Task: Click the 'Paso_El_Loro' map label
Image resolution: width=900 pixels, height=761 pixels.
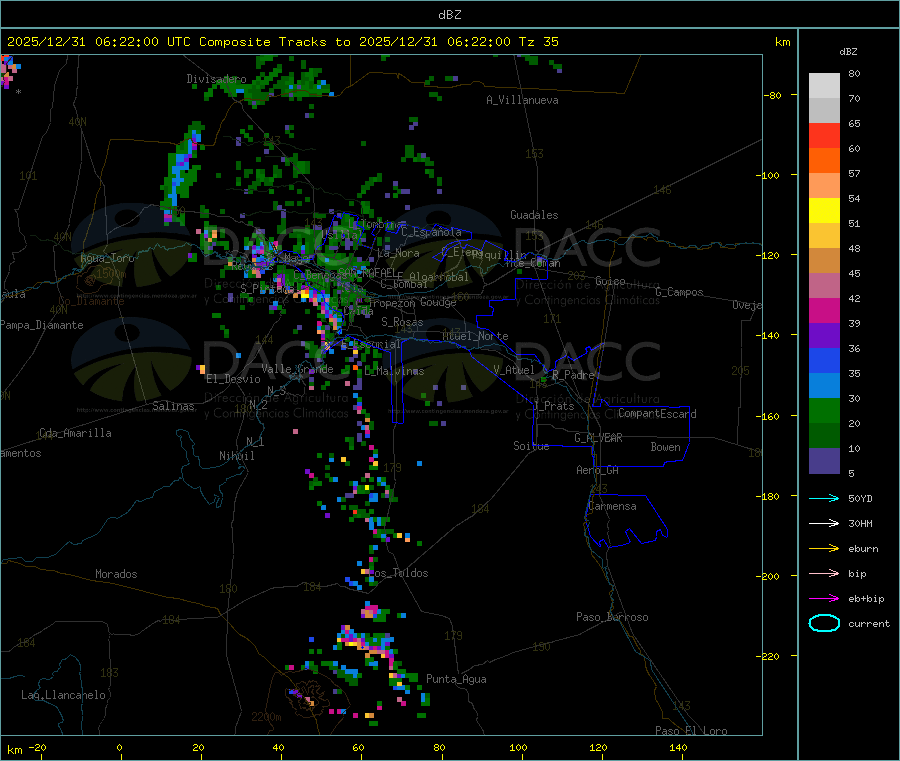Action: click(x=691, y=731)
